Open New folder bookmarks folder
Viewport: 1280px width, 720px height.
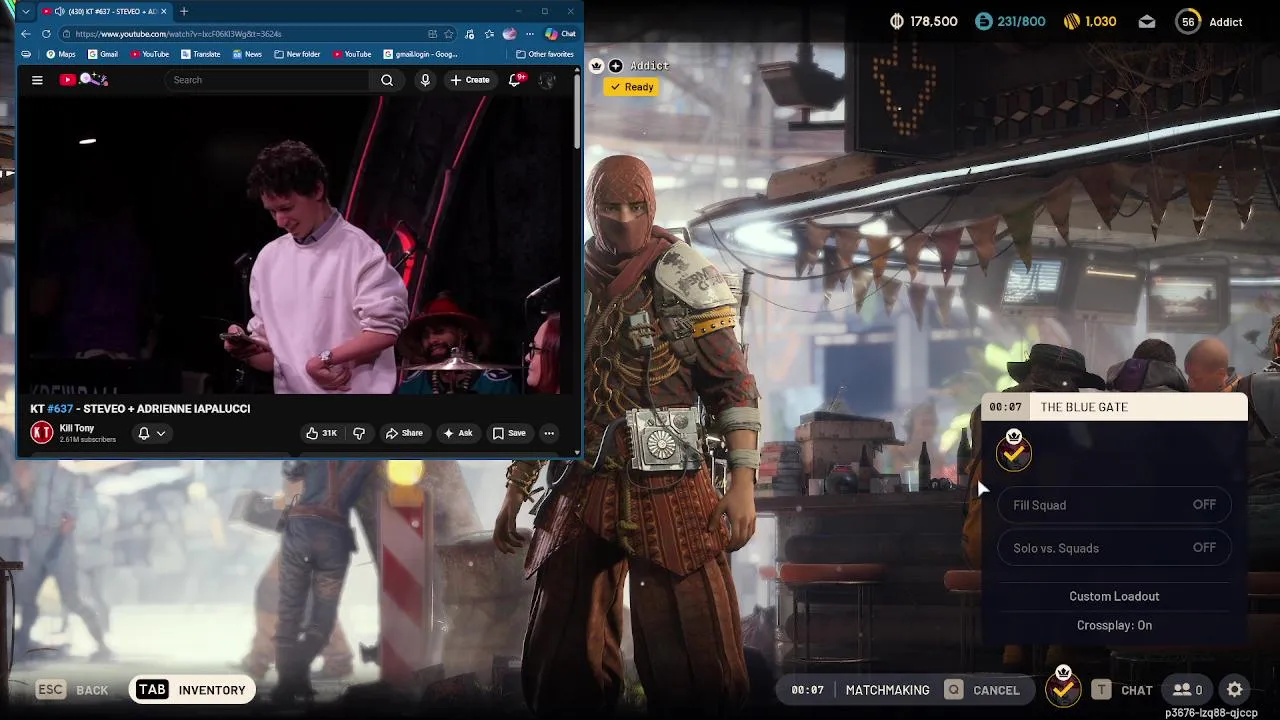(x=297, y=54)
